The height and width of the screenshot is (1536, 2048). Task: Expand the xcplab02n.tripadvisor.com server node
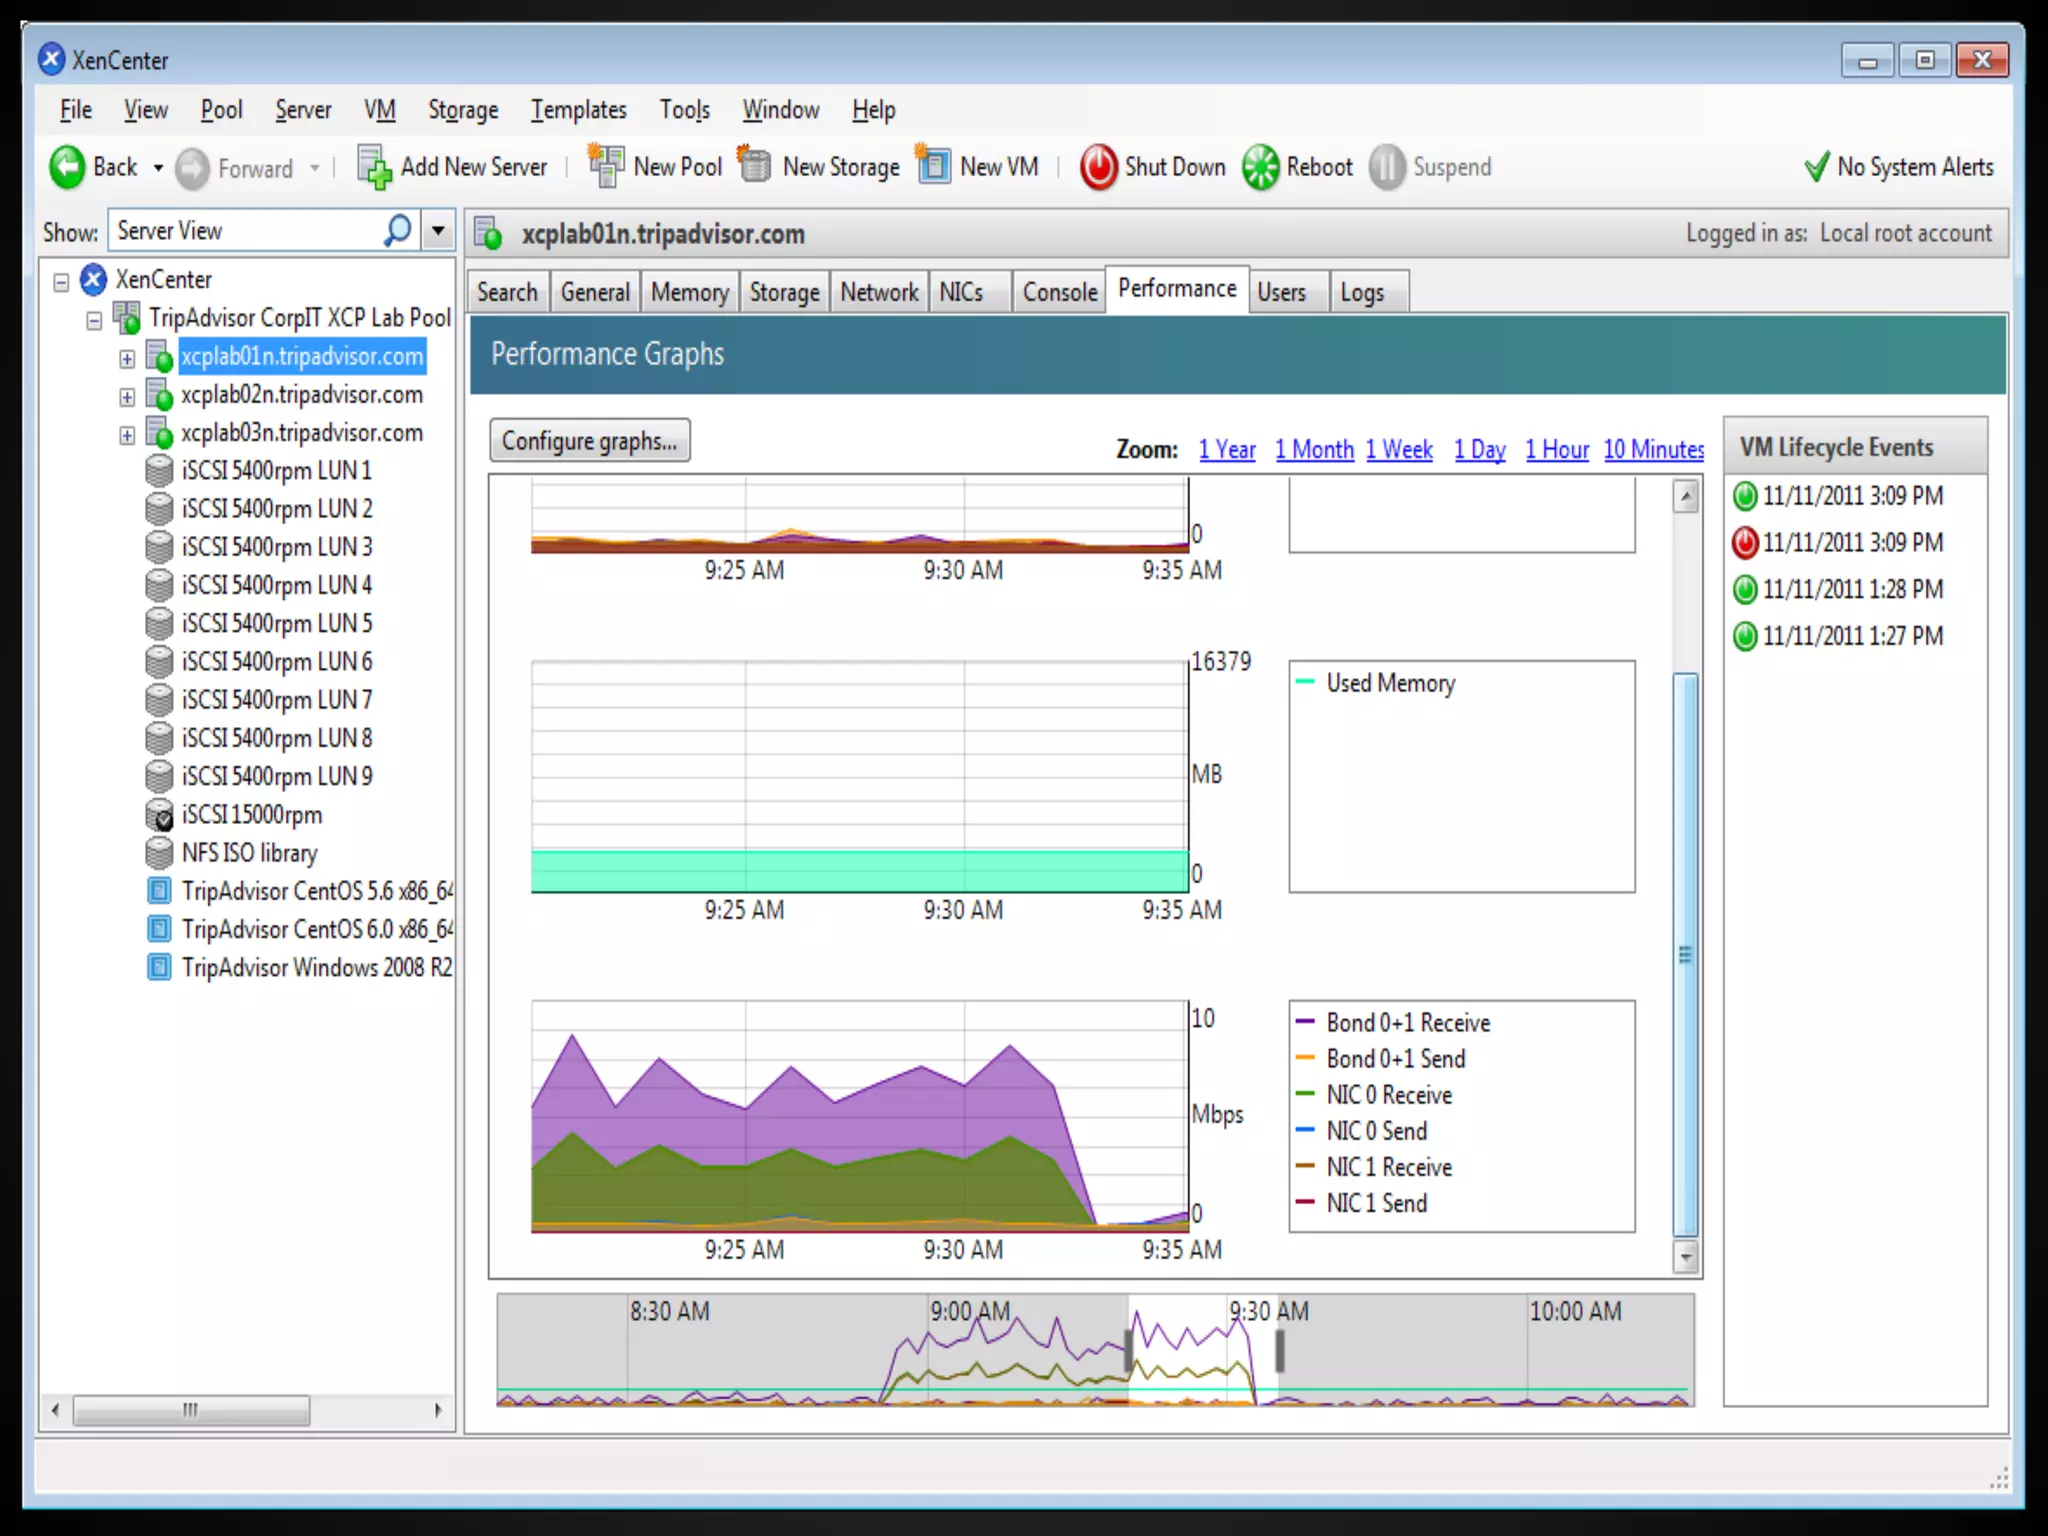[127, 397]
